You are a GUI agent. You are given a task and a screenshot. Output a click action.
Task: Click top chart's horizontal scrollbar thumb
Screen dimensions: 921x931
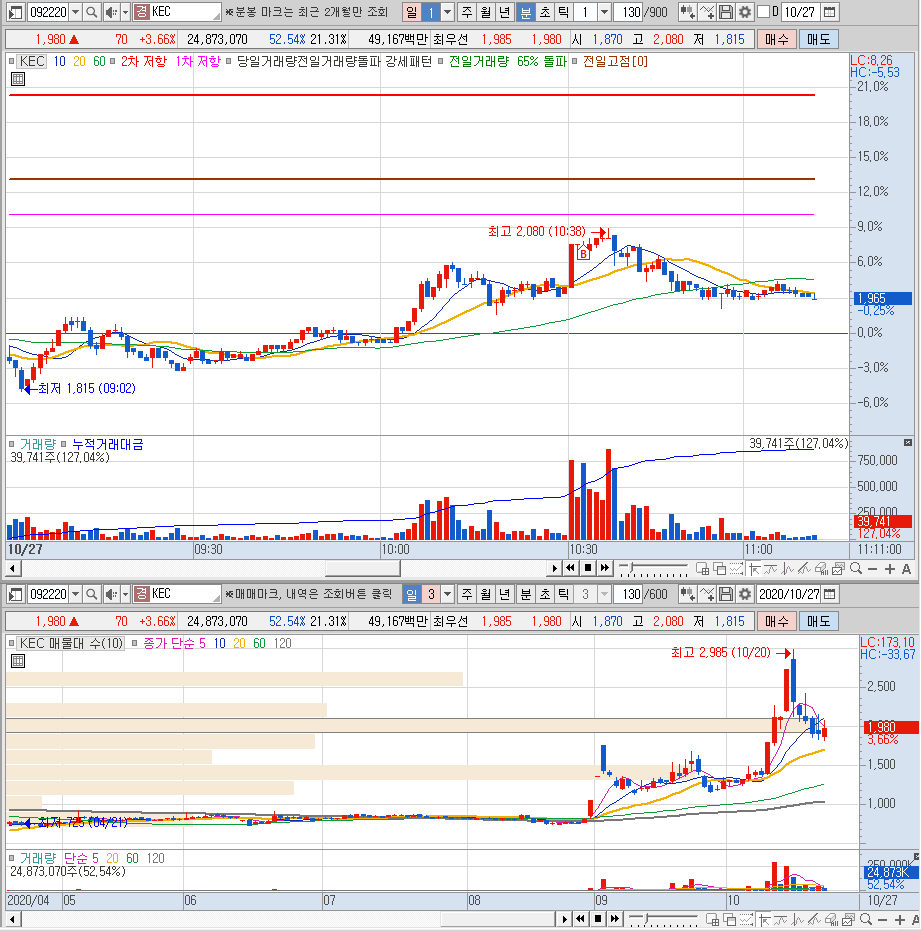pos(362,568)
